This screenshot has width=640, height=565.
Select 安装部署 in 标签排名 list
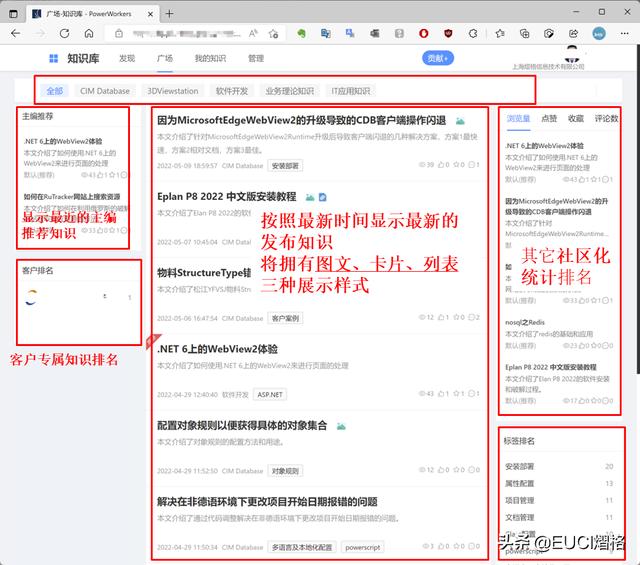tap(519, 466)
